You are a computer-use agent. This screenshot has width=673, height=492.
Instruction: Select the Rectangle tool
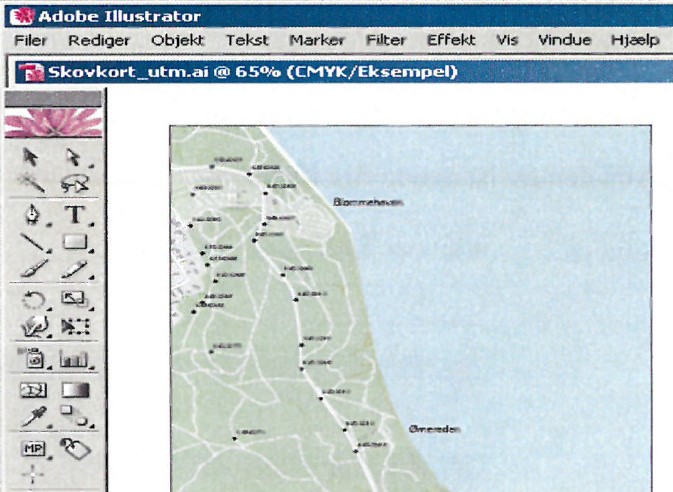click(x=74, y=241)
